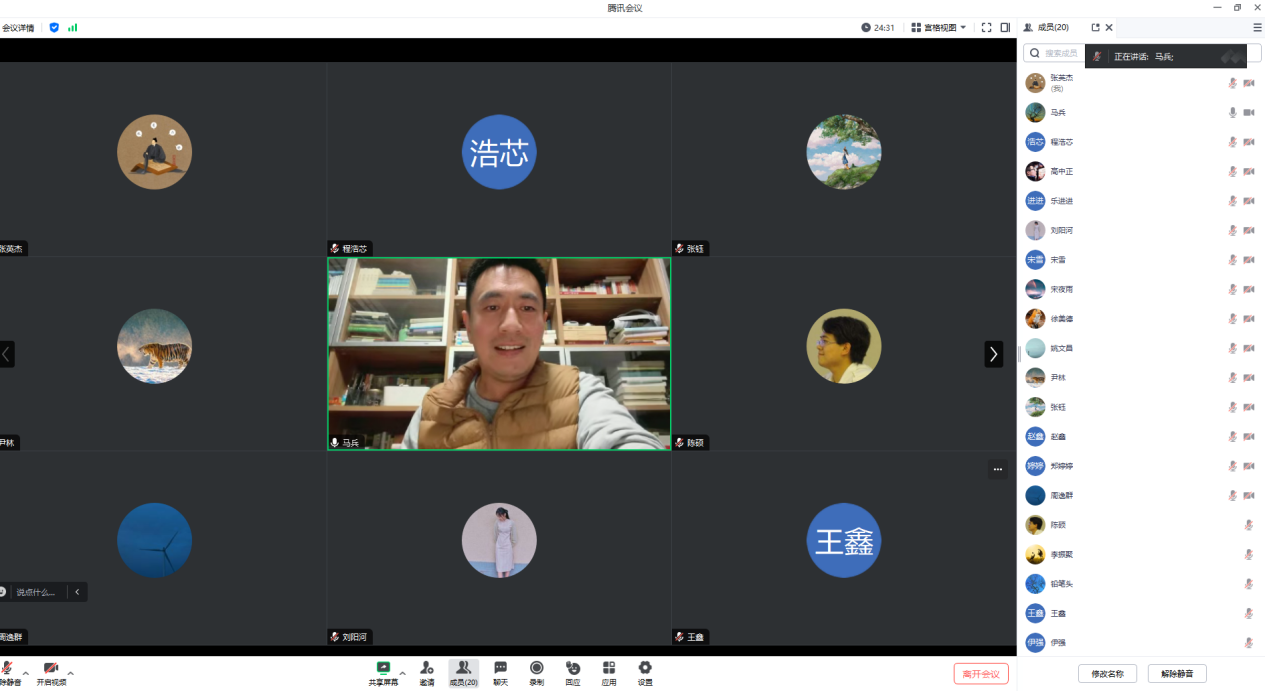
Task: Click the 离开会议 leave meeting button
Action: tap(981, 674)
